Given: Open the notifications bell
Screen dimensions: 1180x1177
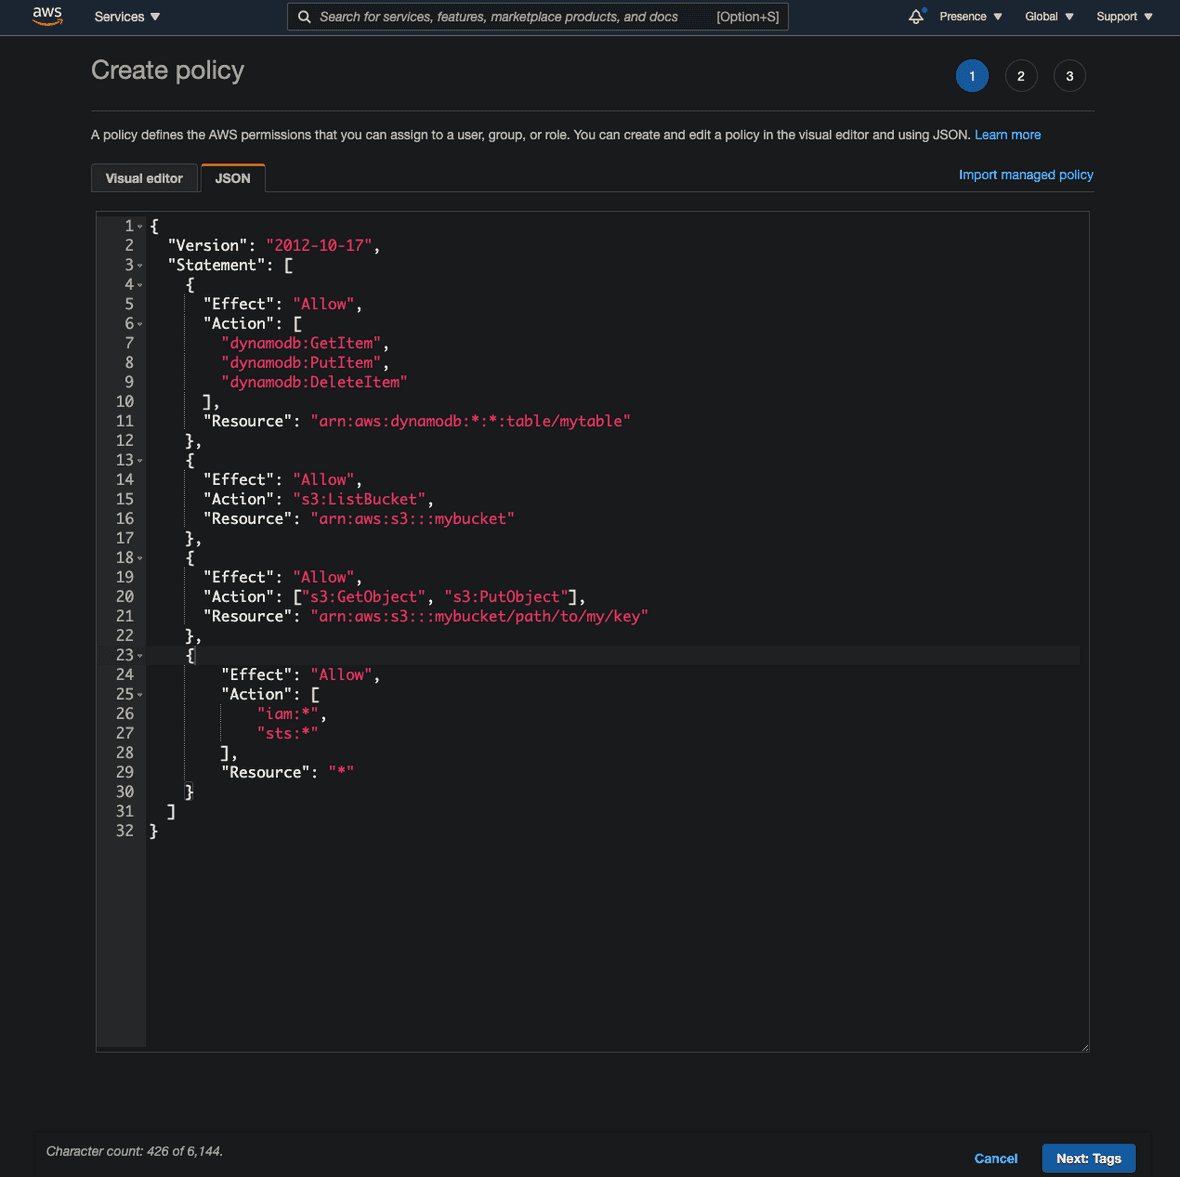Looking at the screenshot, I should [x=915, y=16].
